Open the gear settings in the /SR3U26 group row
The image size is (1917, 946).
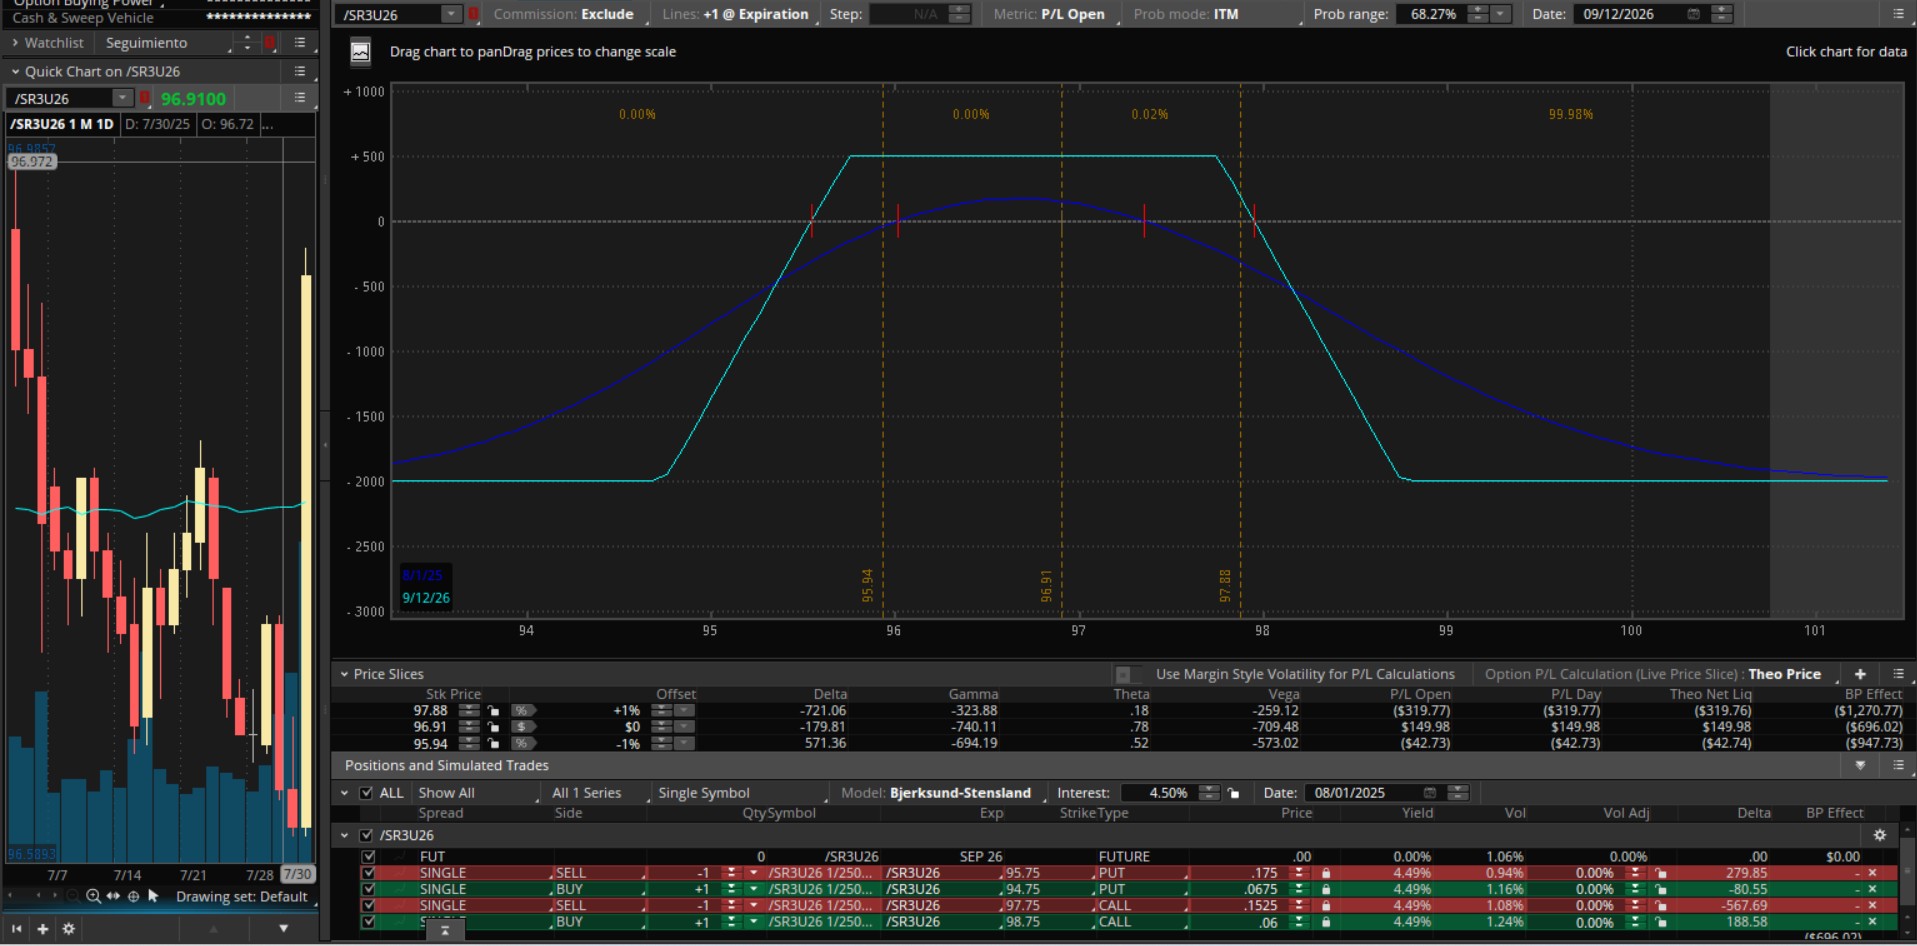click(x=1879, y=835)
